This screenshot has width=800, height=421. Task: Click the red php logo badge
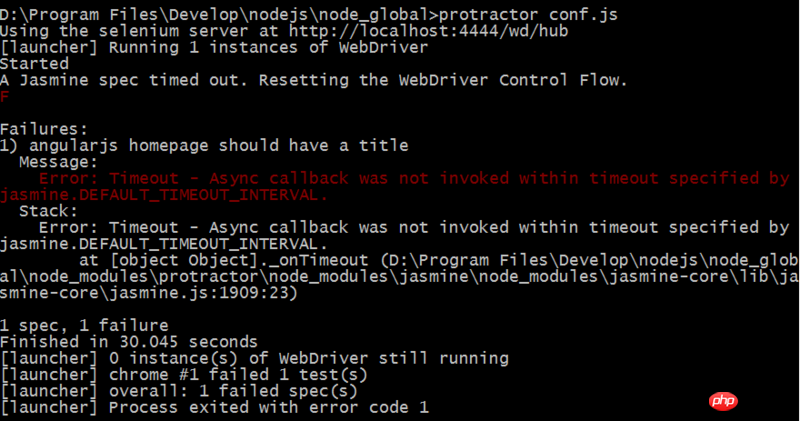coord(723,401)
